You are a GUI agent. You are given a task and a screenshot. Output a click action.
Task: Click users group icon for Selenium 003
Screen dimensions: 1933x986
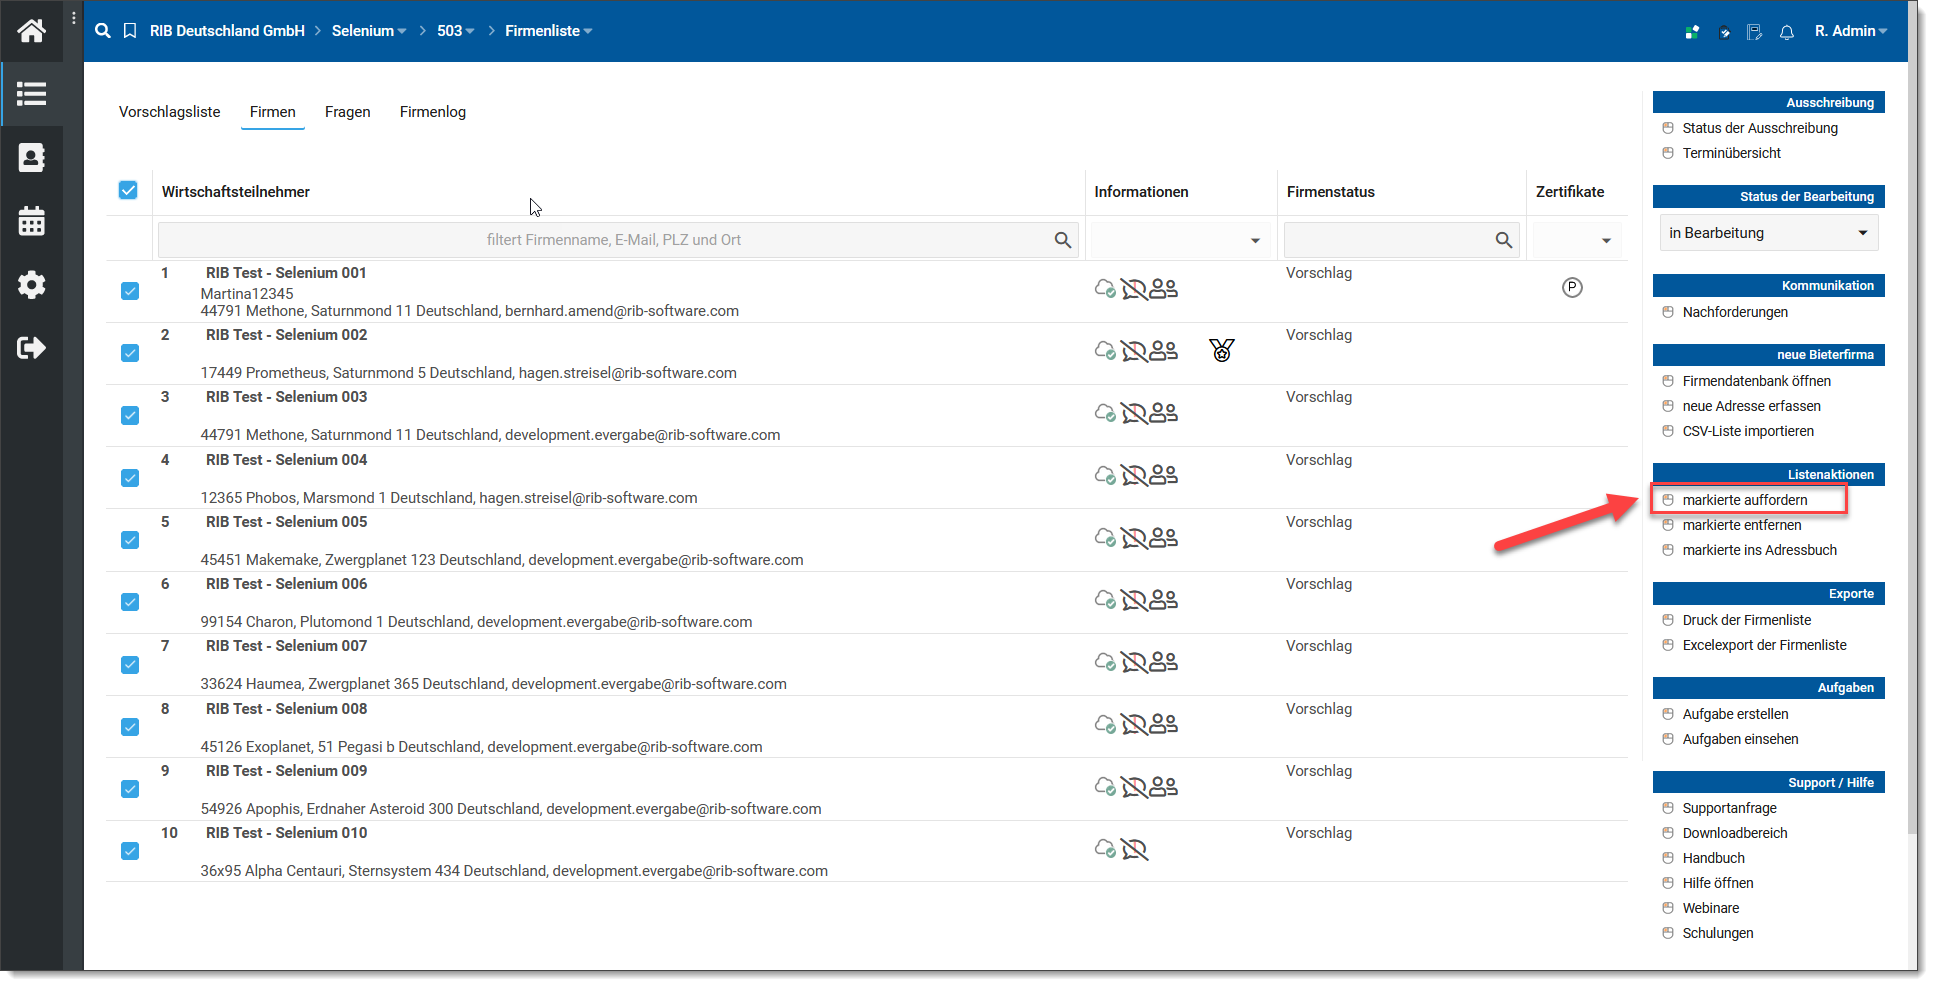pyautogui.click(x=1163, y=413)
